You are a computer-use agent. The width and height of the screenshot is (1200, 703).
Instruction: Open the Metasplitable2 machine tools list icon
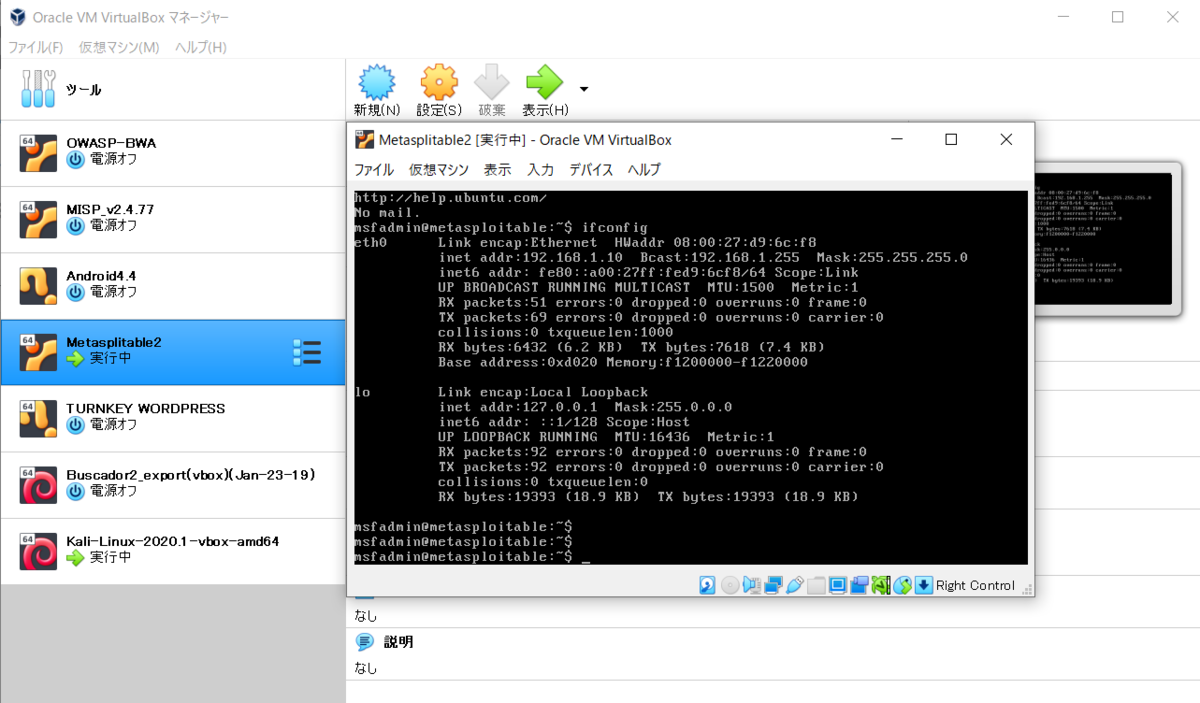(x=307, y=352)
